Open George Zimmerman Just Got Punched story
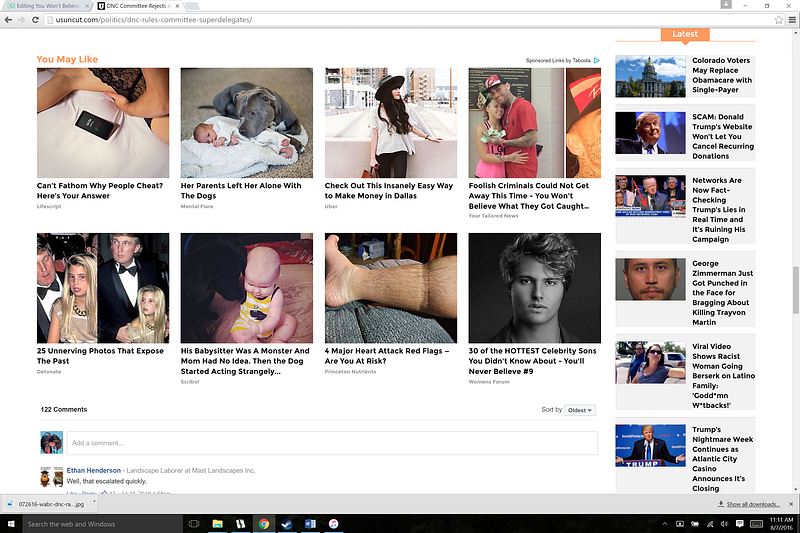Image resolution: width=800 pixels, height=533 pixels. coord(722,293)
